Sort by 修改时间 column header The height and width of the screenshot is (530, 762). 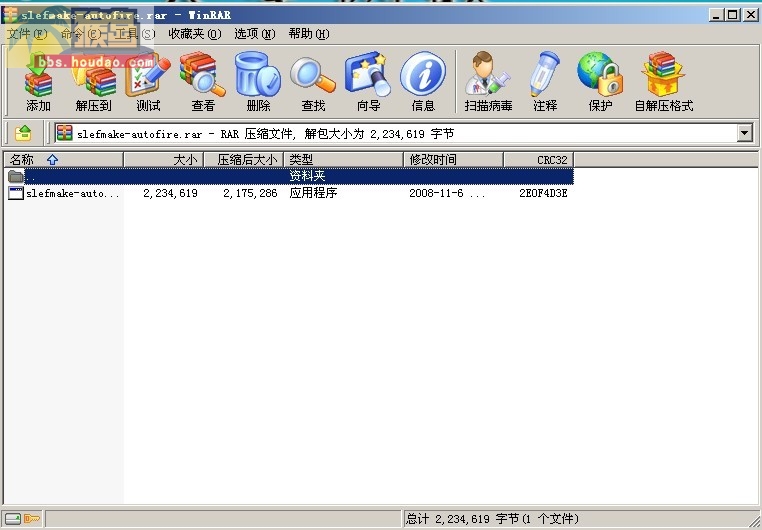(x=453, y=159)
